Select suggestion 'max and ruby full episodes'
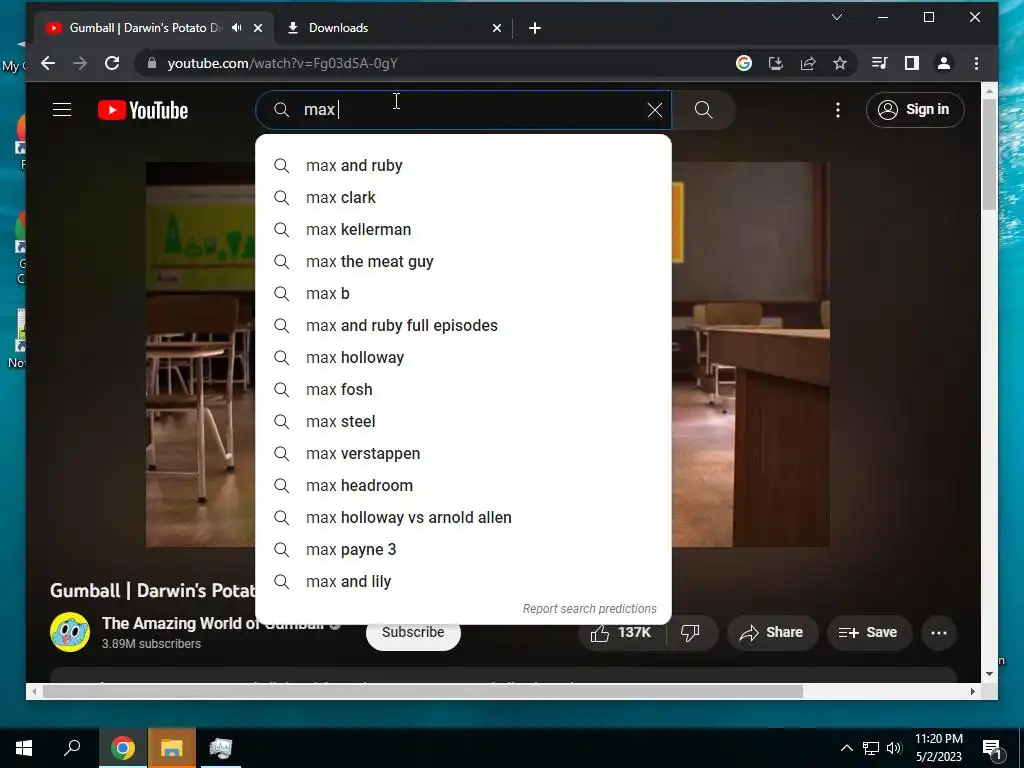The width and height of the screenshot is (1024, 768). click(x=463, y=325)
